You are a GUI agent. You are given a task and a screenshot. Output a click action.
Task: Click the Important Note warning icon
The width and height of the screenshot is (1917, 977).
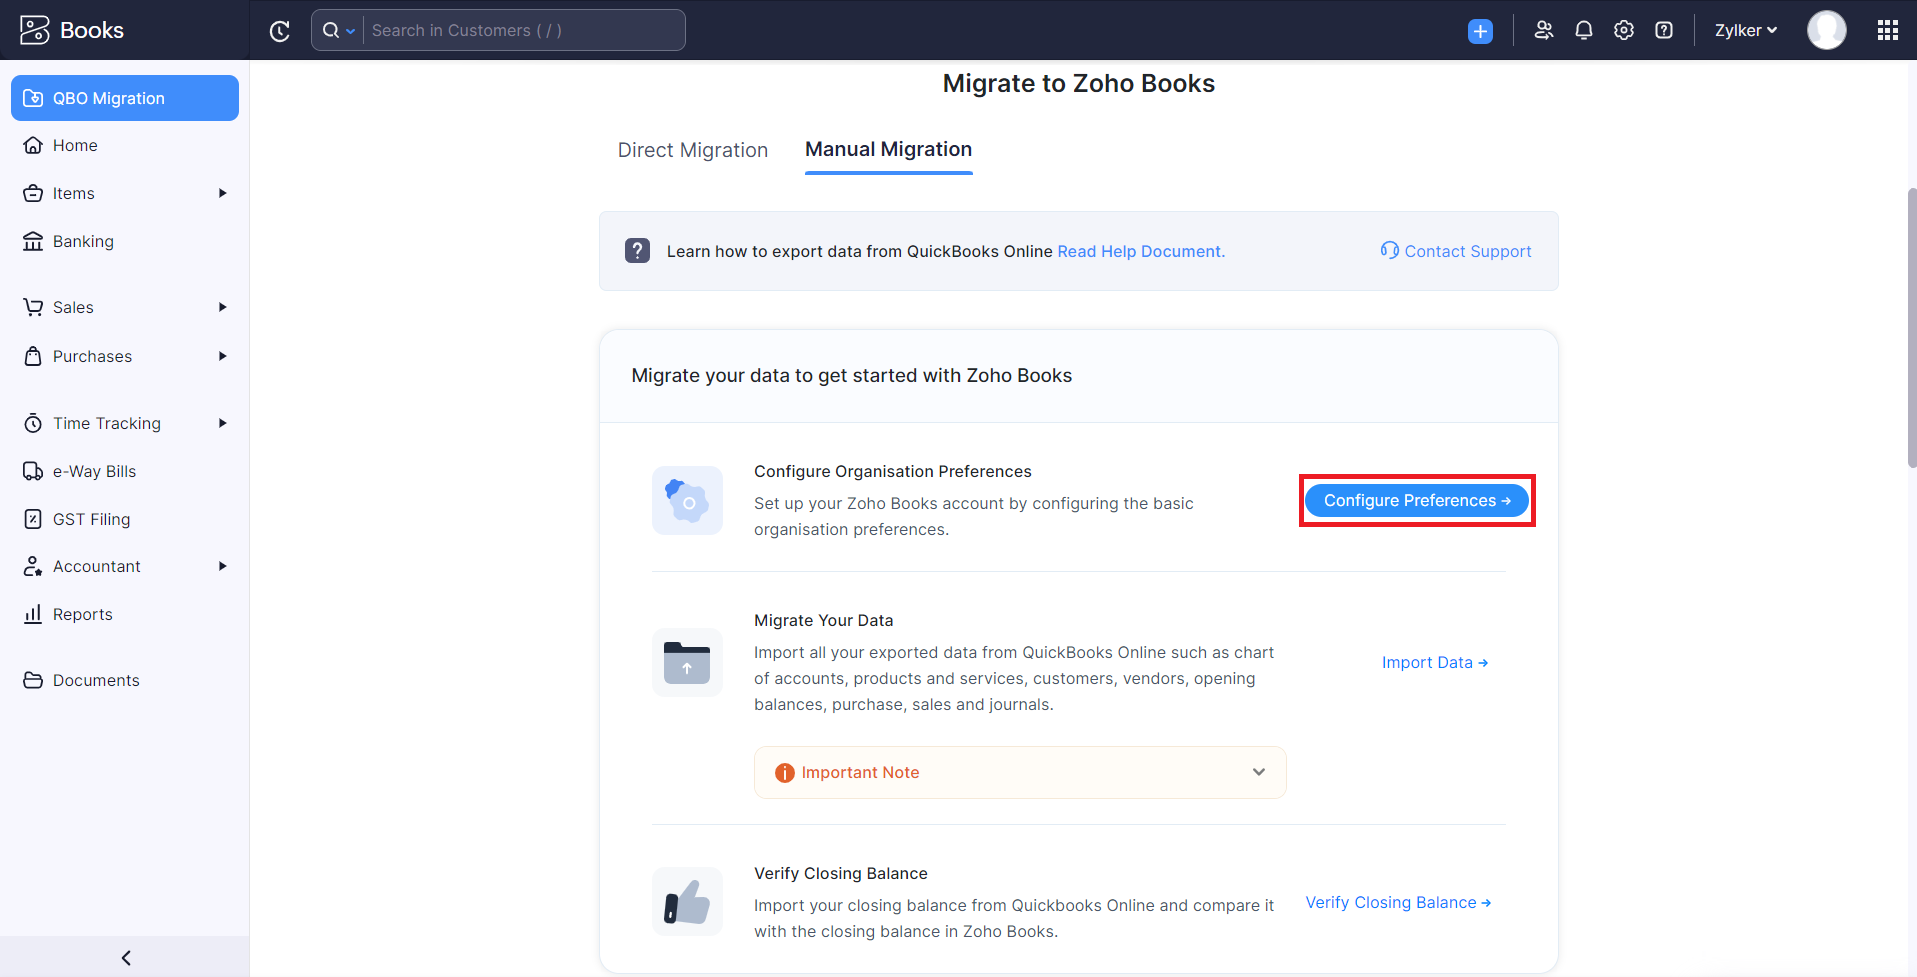click(x=785, y=772)
